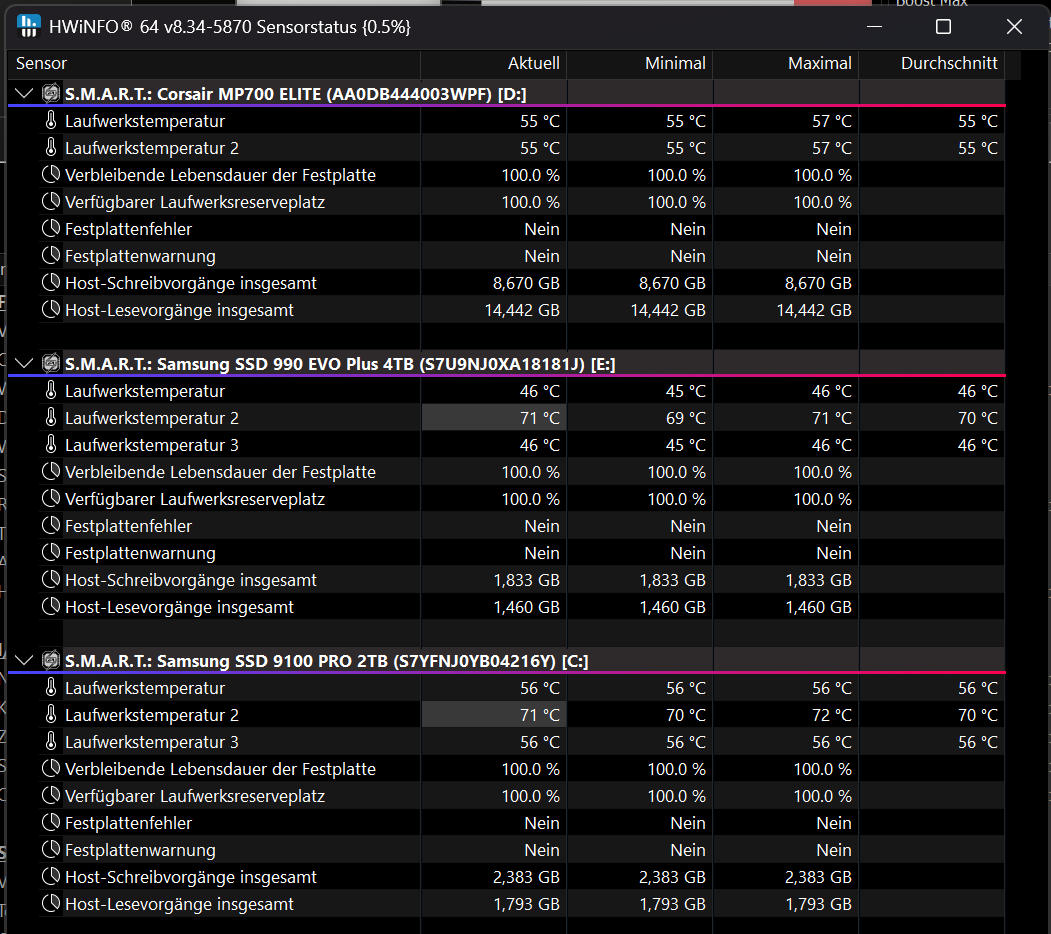Click the clock icon of Corsair Festplattenfehler
Screen dimensions: 1051x934
(51, 229)
